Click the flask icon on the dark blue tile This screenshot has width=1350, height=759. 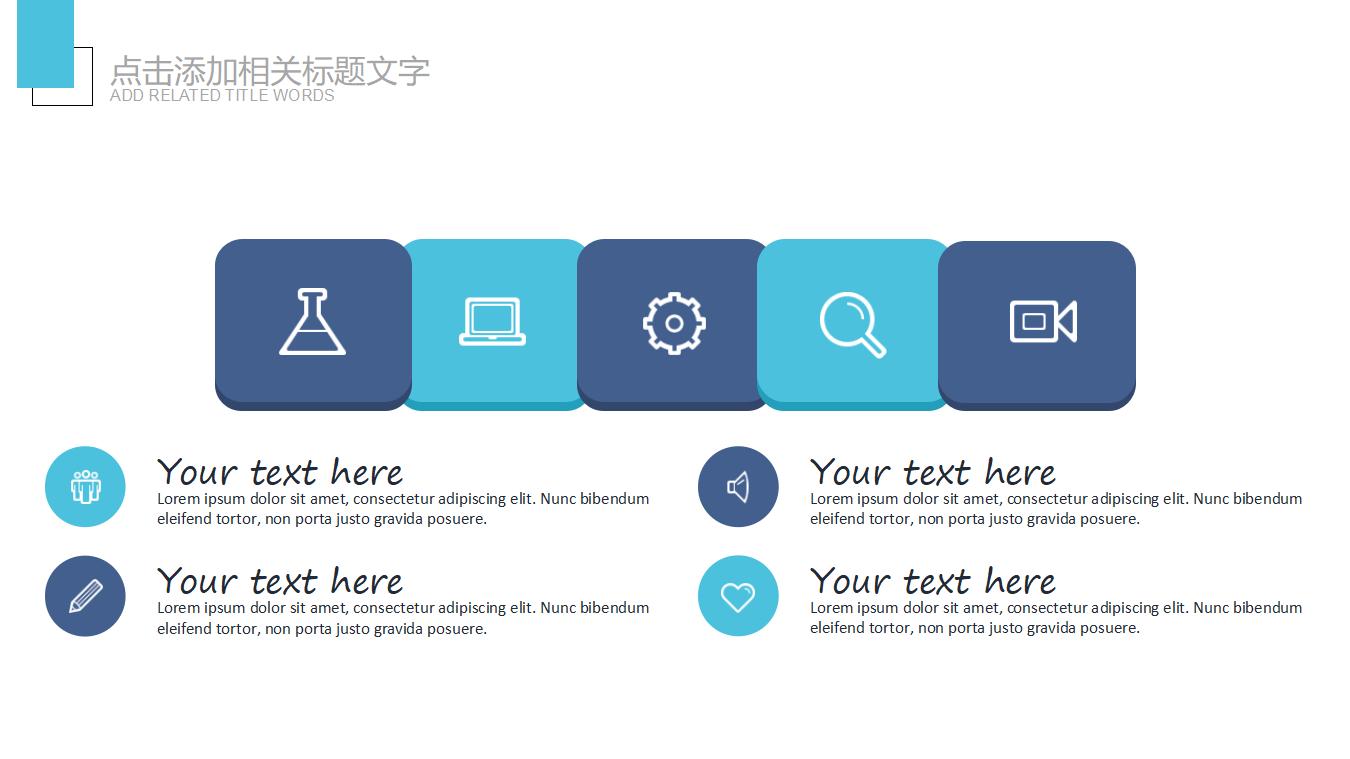pyautogui.click(x=312, y=322)
